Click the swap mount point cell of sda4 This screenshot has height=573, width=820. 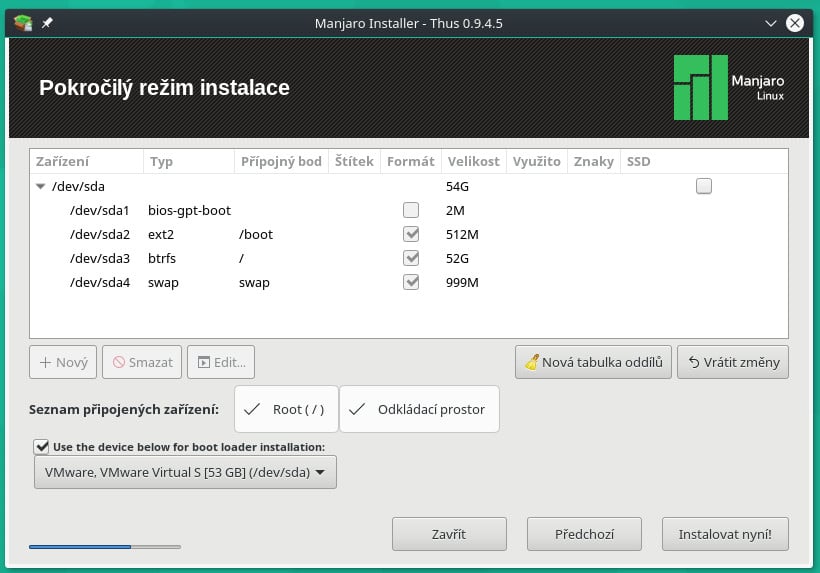(254, 282)
